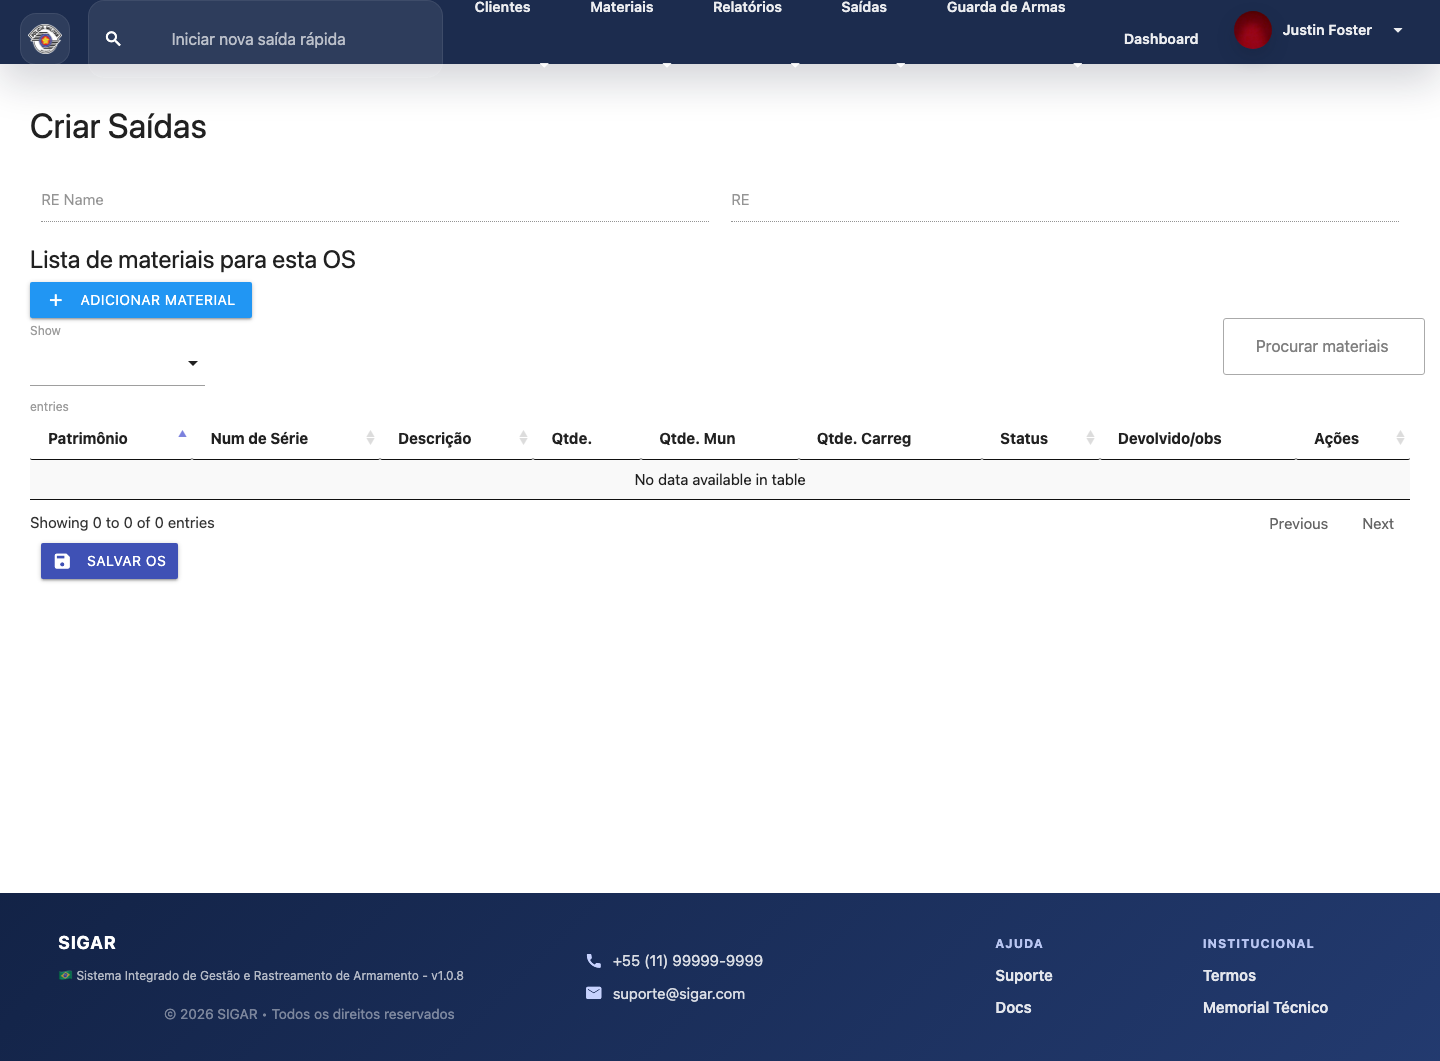The width and height of the screenshot is (1440, 1061).
Task: Click the +55 (11) 99999-9999 phone number
Action: tap(688, 961)
